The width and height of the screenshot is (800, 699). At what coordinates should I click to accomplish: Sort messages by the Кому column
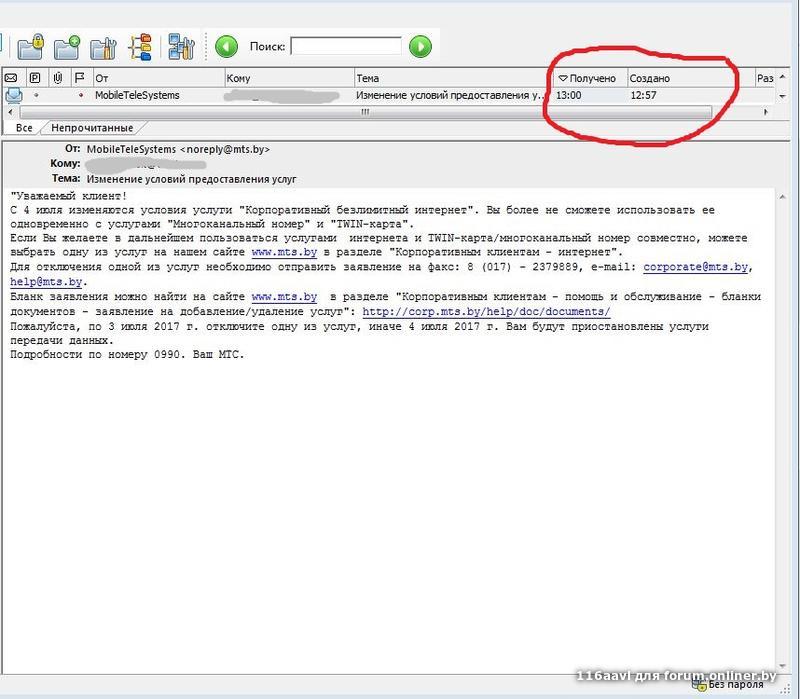(x=289, y=78)
